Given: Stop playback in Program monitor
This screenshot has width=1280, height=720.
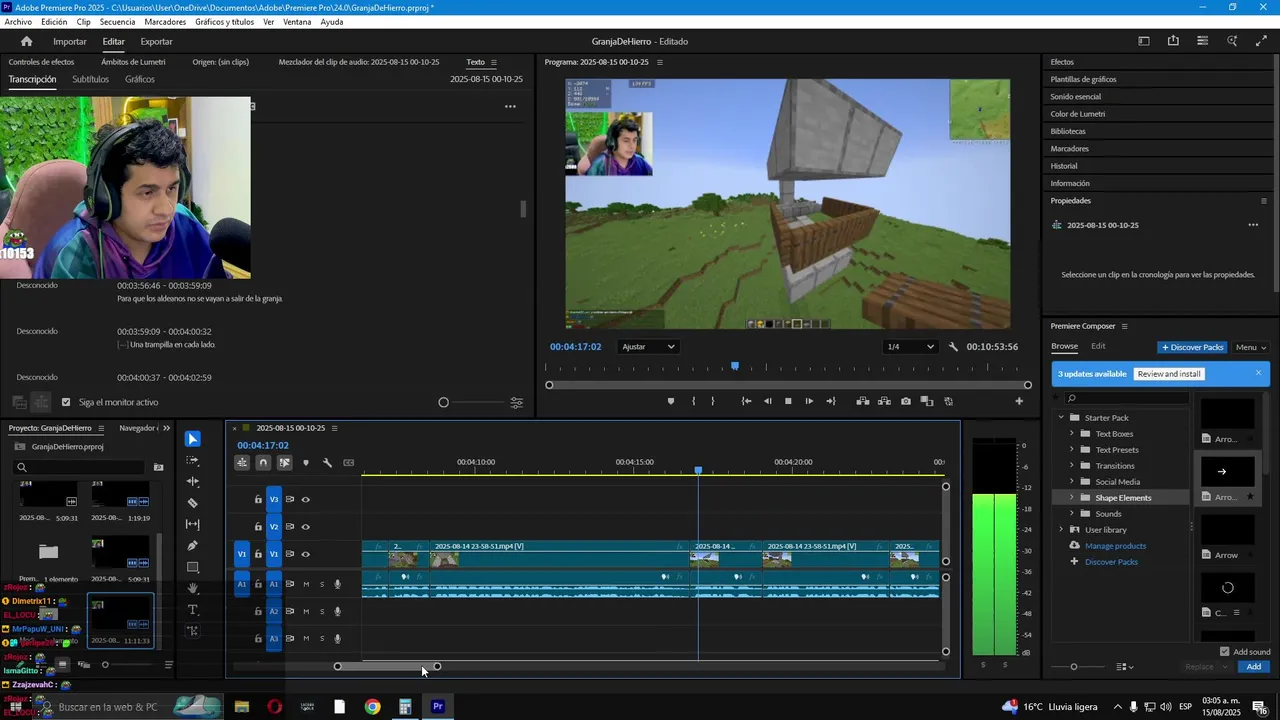Looking at the screenshot, I should [x=788, y=401].
